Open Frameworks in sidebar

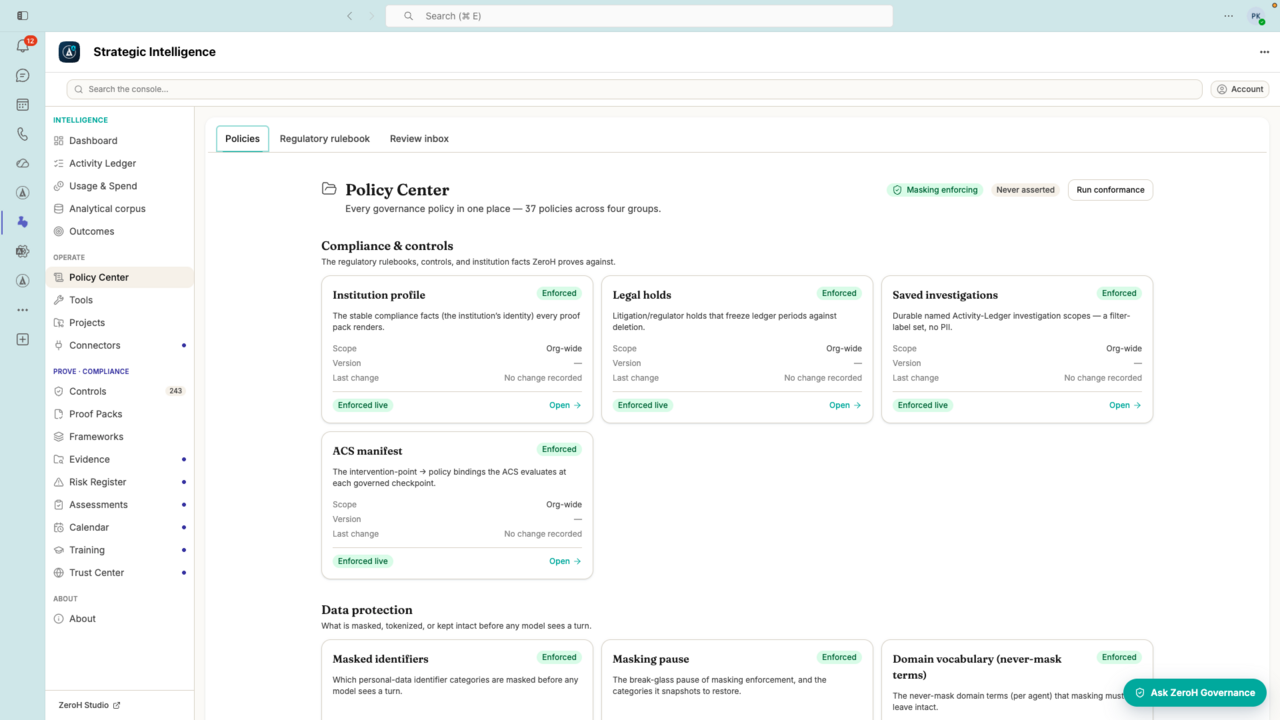coord(120,437)
